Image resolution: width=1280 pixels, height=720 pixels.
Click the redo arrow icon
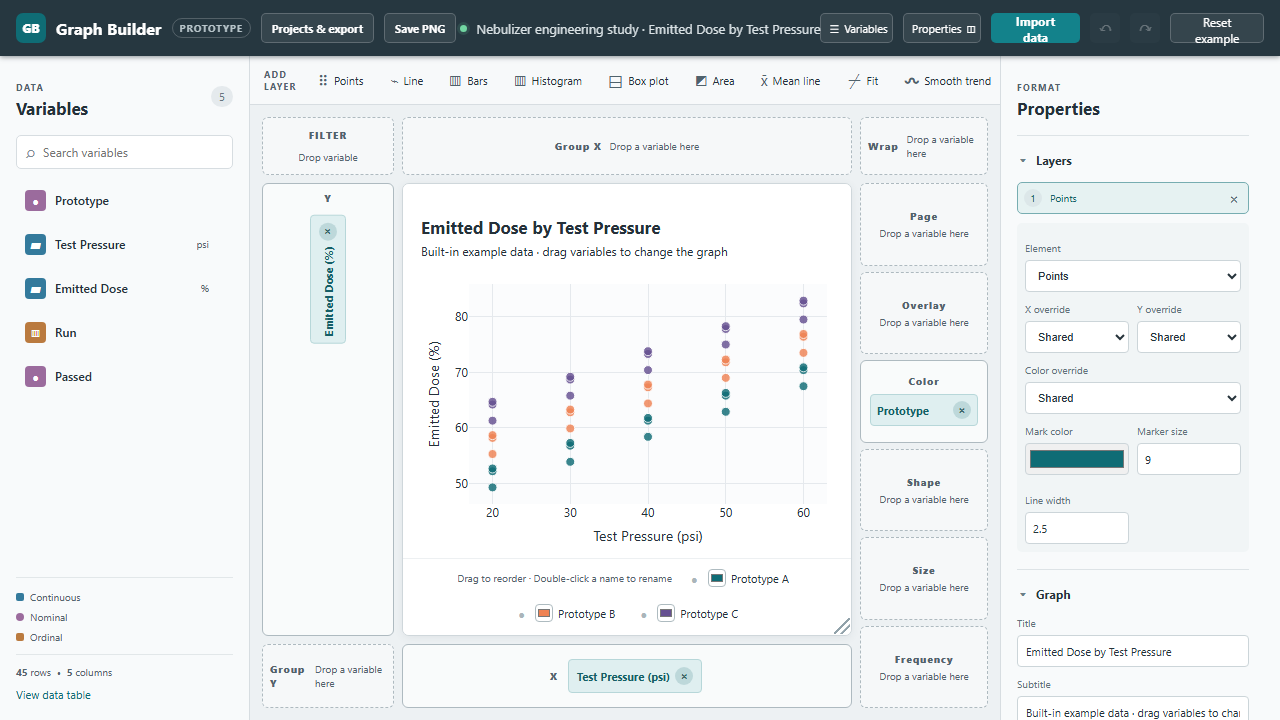(1145, 29)
